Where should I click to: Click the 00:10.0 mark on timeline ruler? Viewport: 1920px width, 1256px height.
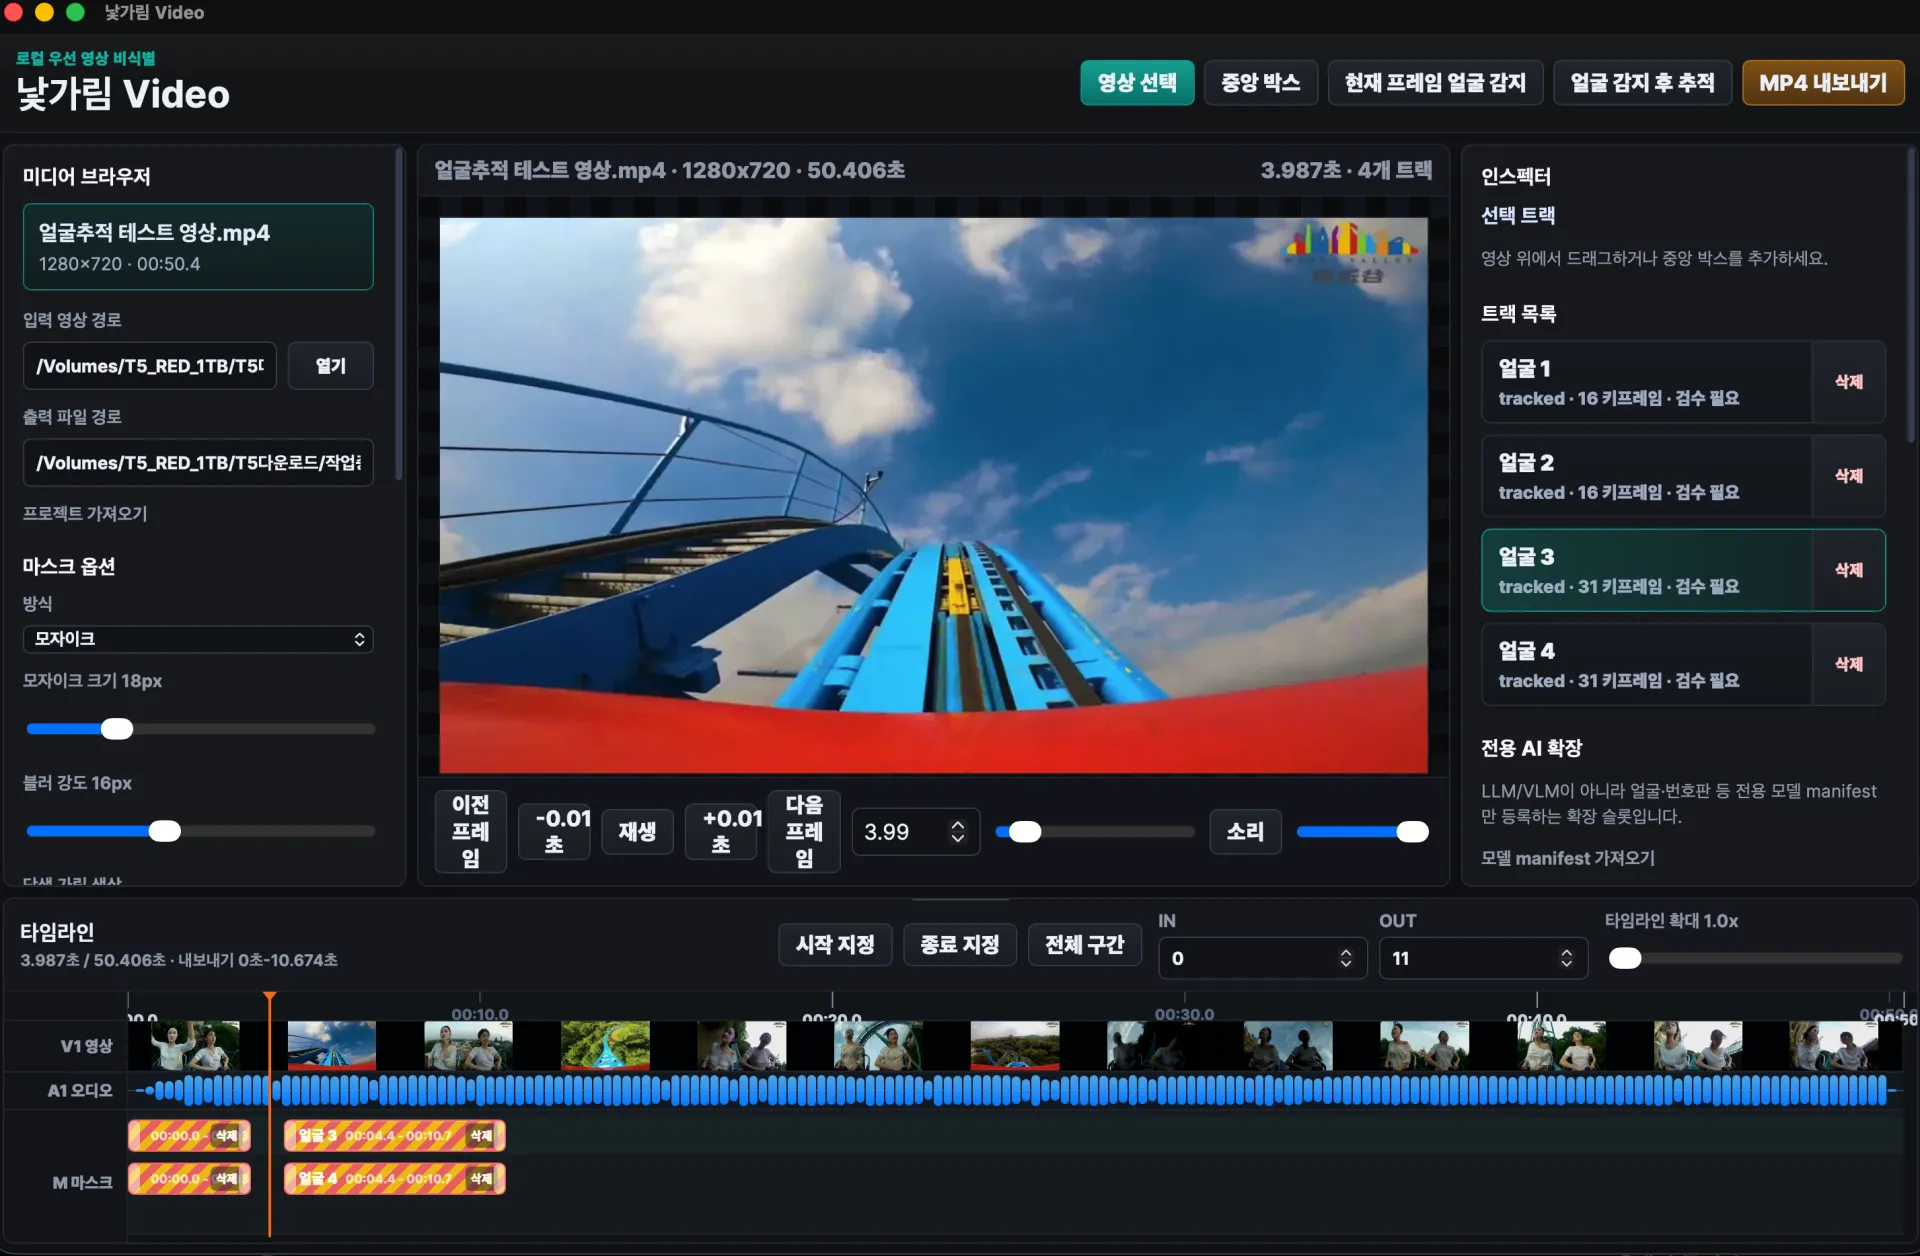480,1014
